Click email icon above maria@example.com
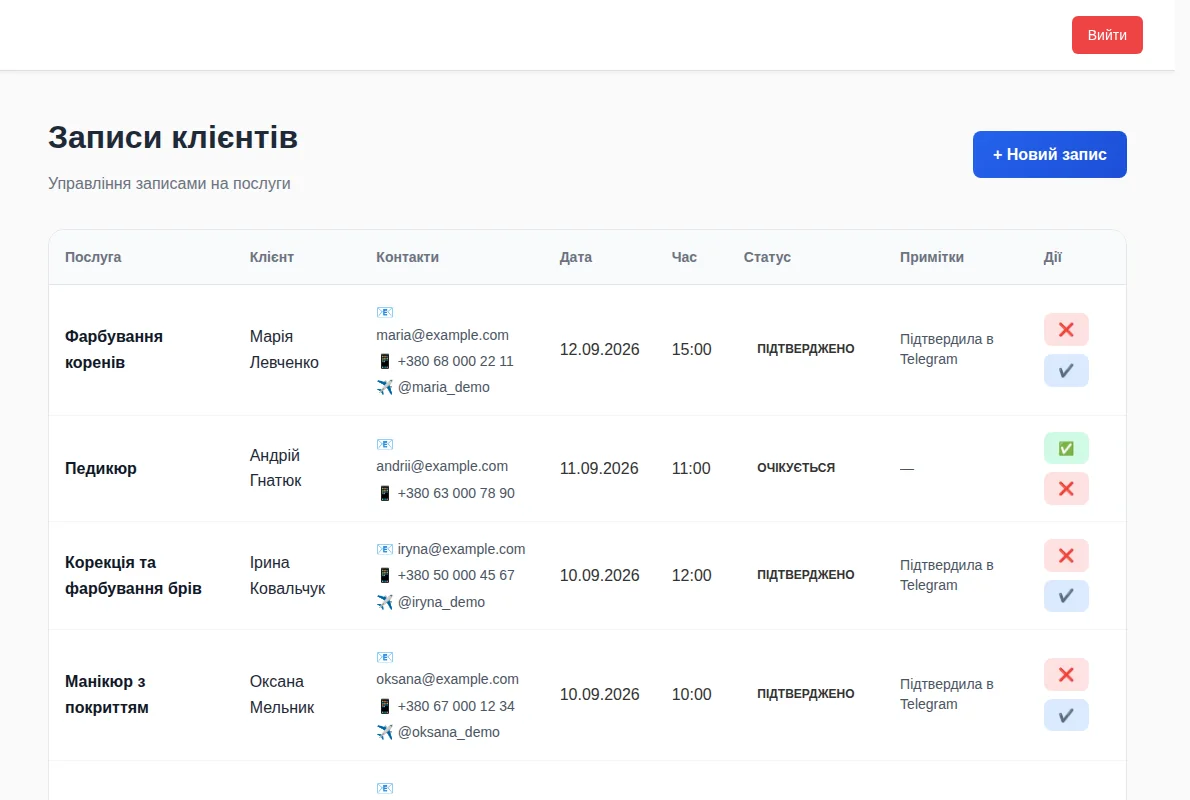The height and width of the screenshot is (800, 1190). 385,312
